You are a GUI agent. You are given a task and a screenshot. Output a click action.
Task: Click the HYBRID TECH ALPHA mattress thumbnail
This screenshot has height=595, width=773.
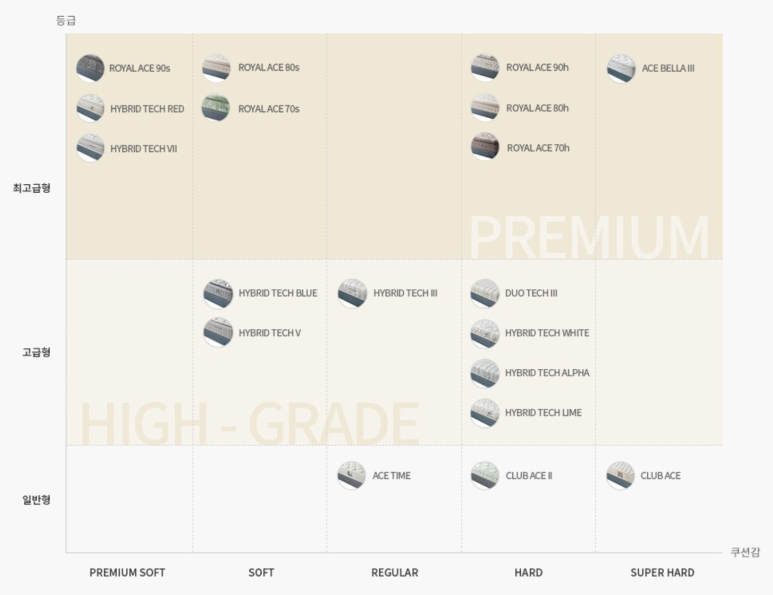tap(485, 373)
